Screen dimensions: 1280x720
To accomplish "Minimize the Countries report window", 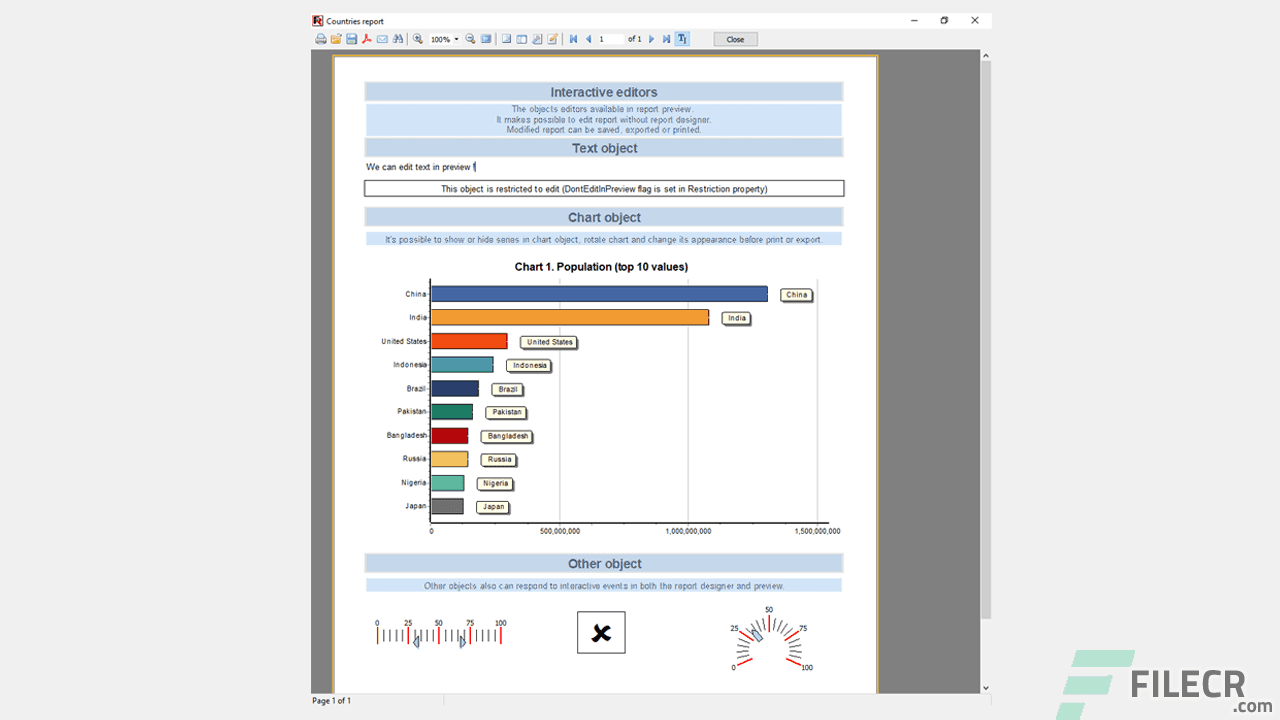I will pyautogui.click(x=914, y=20).
